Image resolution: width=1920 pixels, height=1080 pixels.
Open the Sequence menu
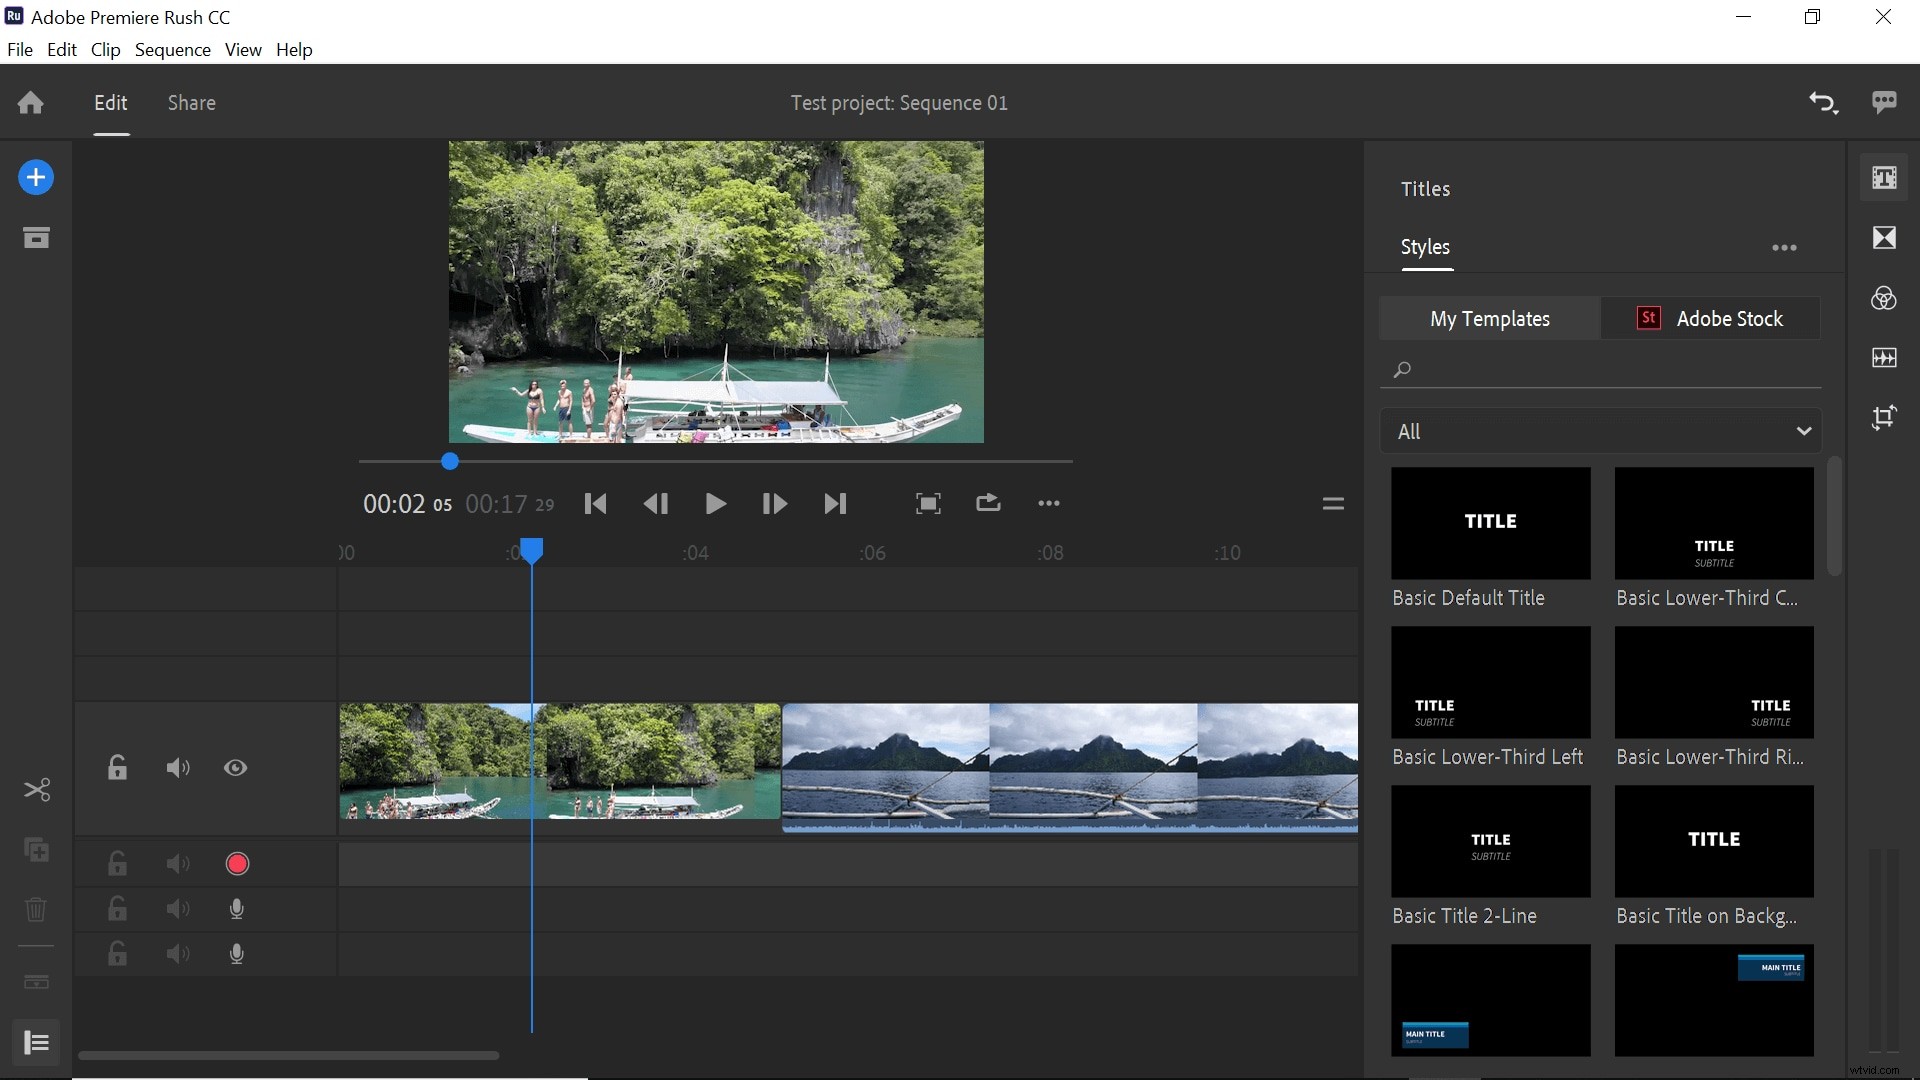[x=173, y=49]
